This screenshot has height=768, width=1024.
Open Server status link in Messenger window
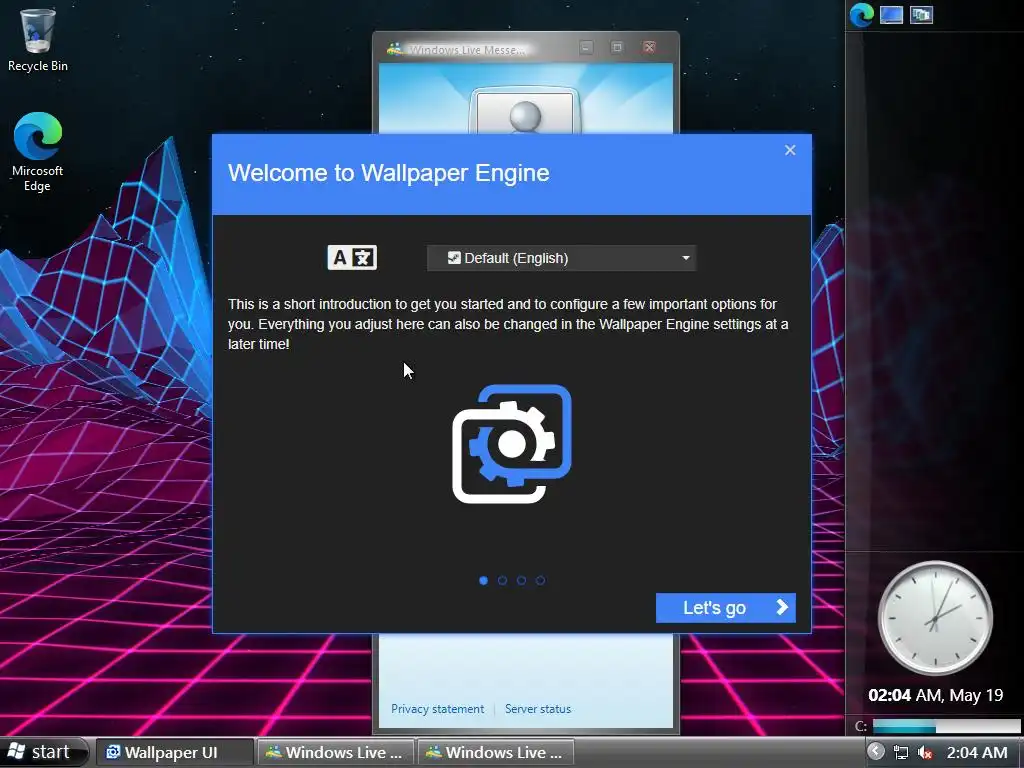[x=537, y=709]
